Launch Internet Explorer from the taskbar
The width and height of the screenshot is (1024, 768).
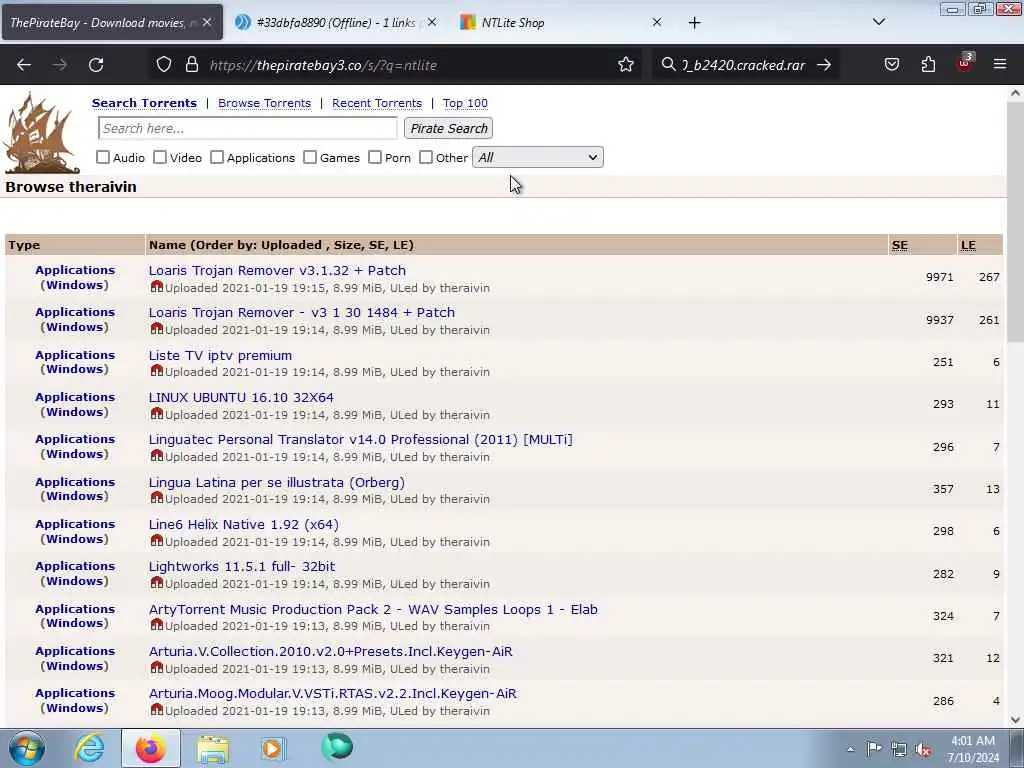tap(89, 748)
